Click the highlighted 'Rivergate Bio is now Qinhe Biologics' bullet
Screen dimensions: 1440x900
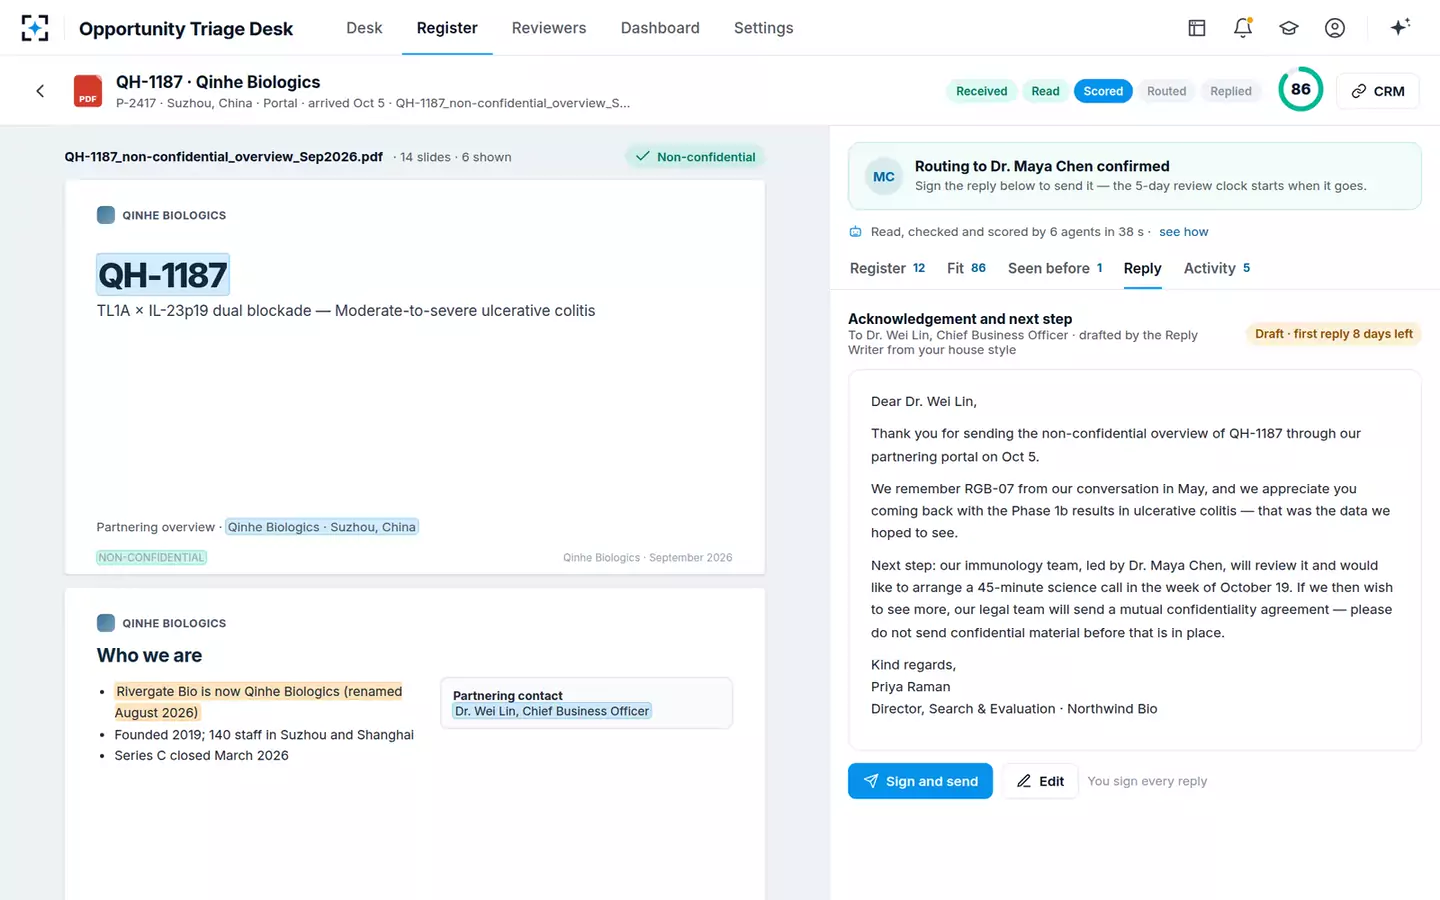pyautogui.click(x=258, y=702)
